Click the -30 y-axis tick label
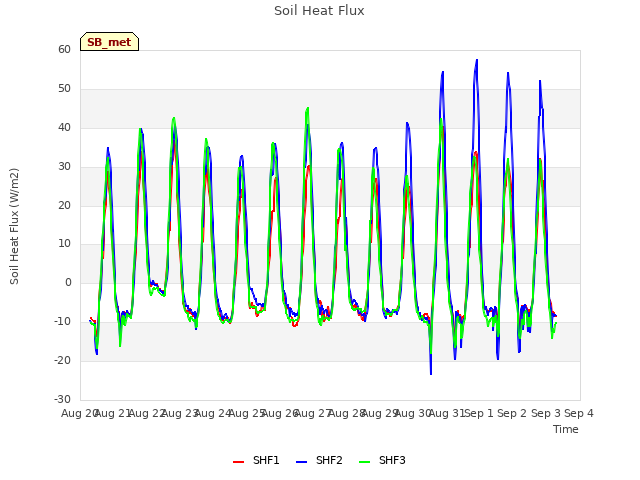 (62, 399)
